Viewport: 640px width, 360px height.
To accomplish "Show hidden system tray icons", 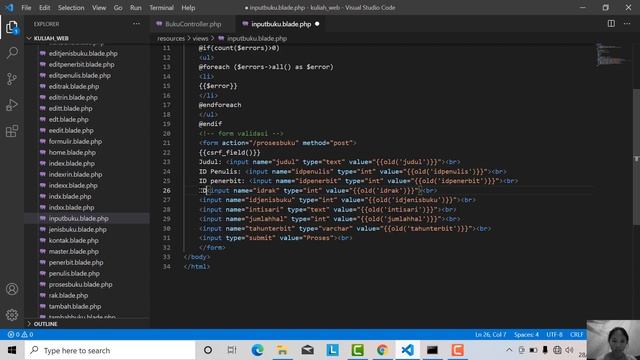I will (509, 350).
